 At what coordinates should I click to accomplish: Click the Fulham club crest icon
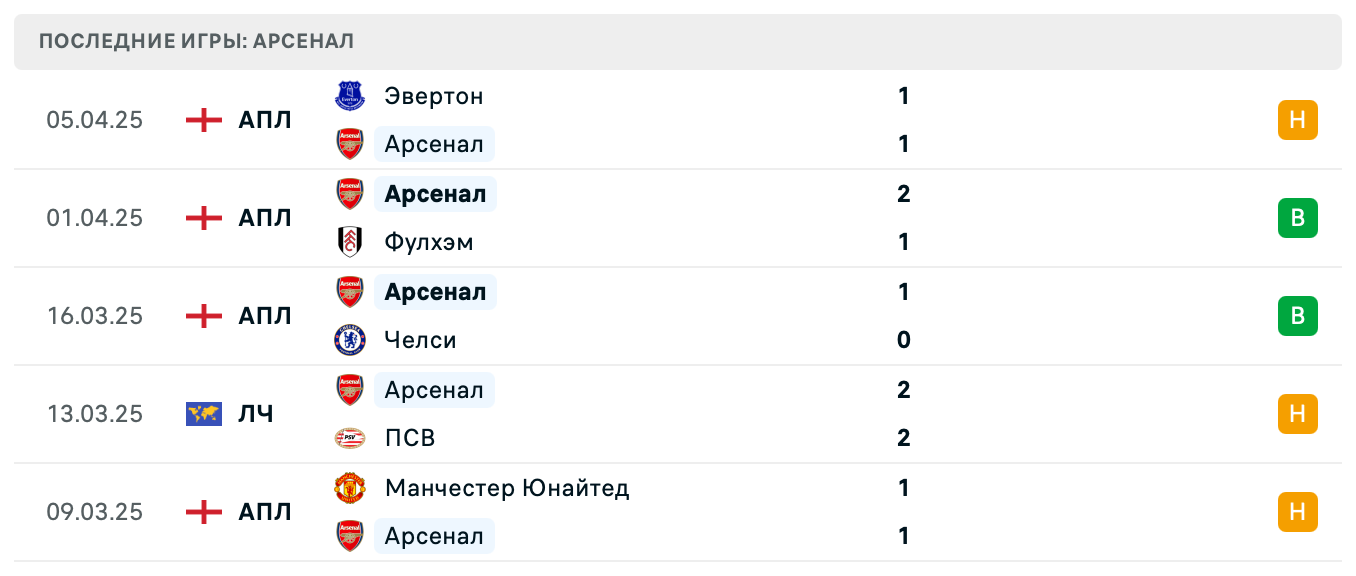pyautogui.click(x=350, y=242)
